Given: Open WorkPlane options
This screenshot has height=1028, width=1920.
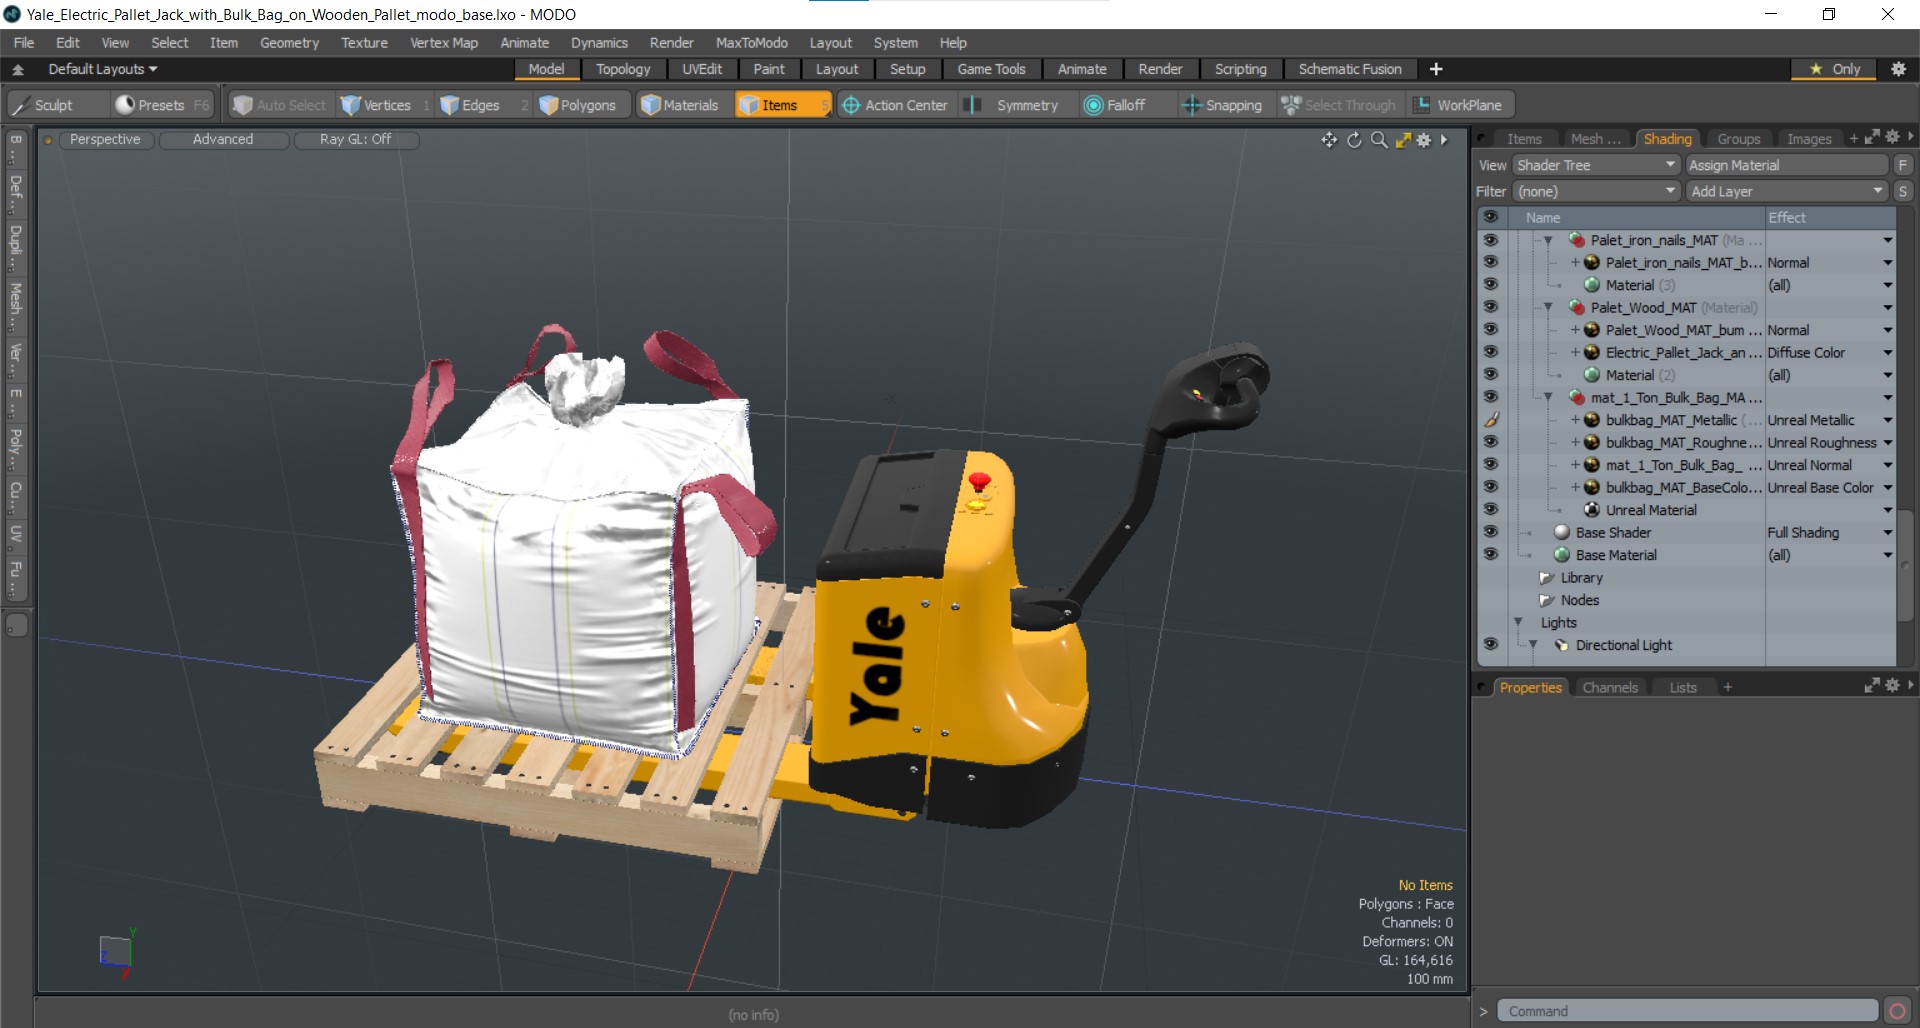Looking at the screenshot, I should 1458,105.
